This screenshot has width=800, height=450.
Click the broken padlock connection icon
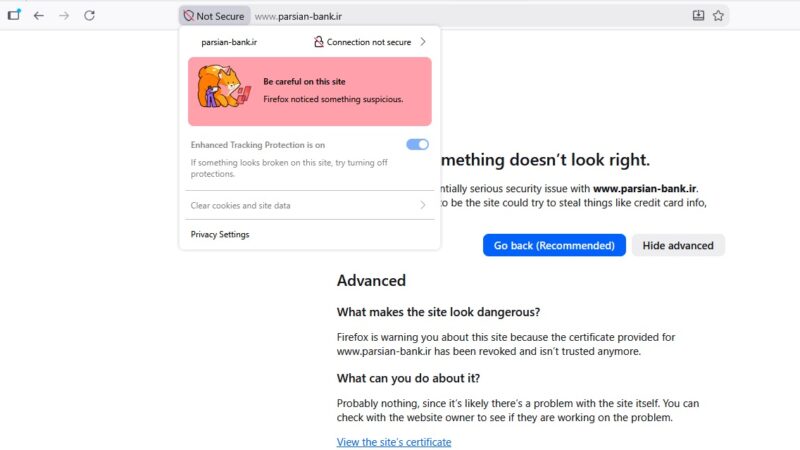[318, 42]
